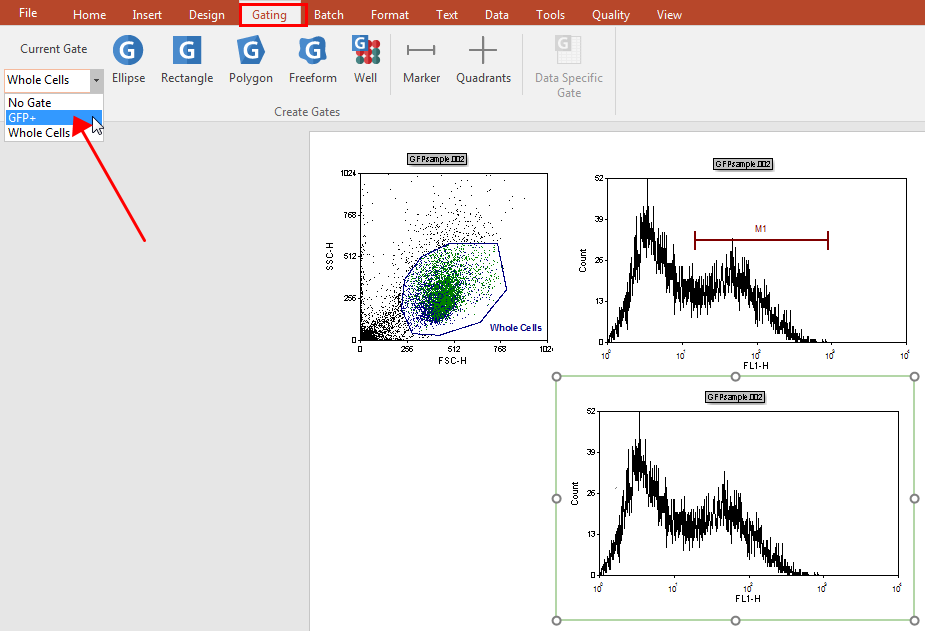
Task: Open the File menu
Action: pyautogui.click(x=28, y=14)
